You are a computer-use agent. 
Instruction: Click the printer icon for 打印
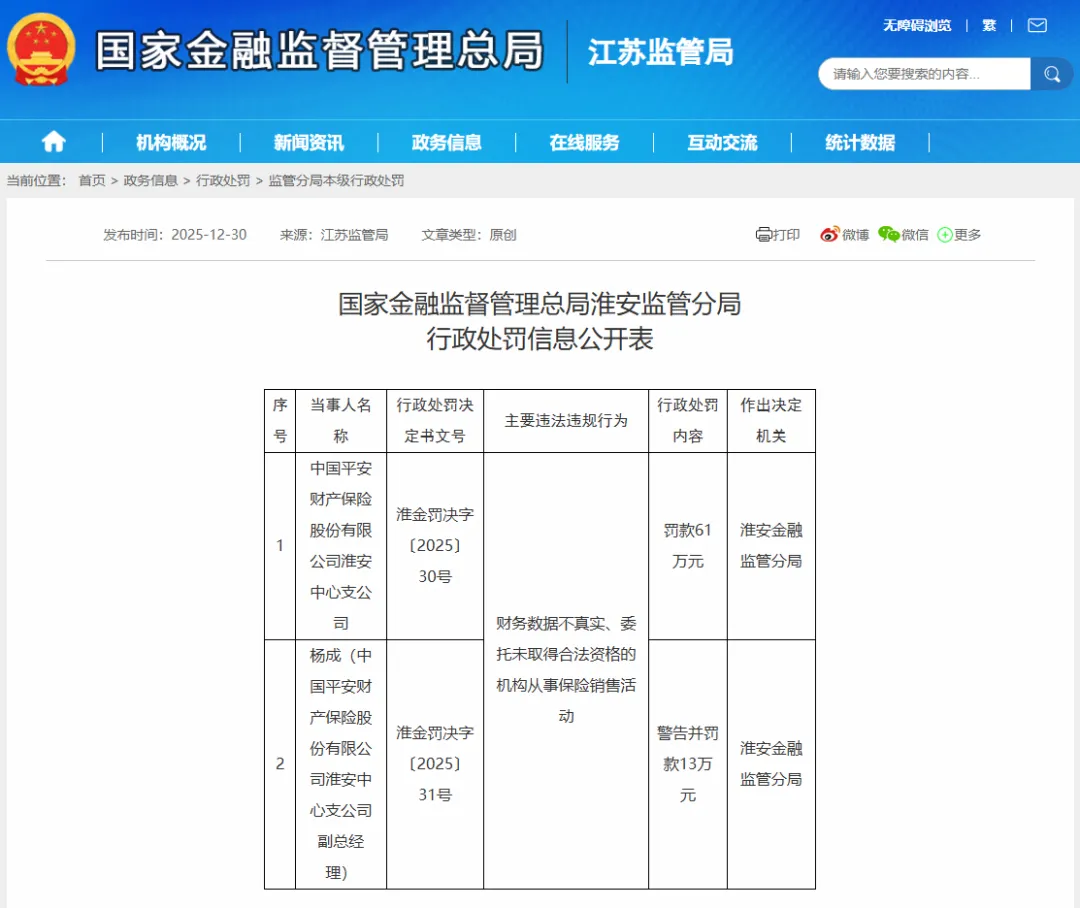pyautogui.click(x=763, y=235)
